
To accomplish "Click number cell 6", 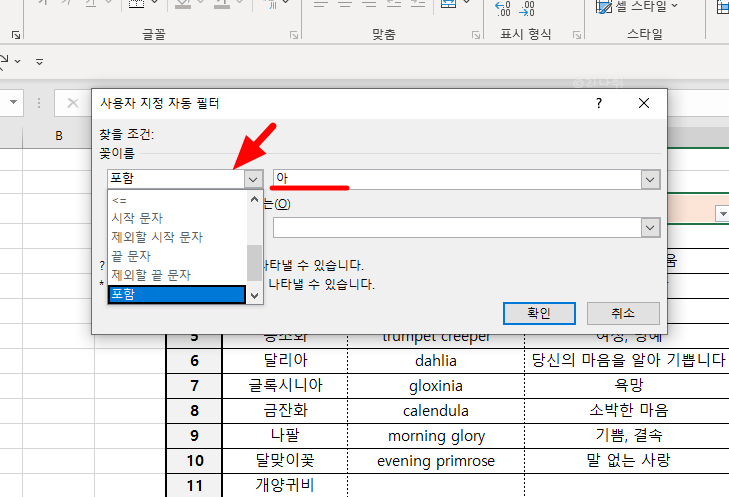I will point(194,361).
